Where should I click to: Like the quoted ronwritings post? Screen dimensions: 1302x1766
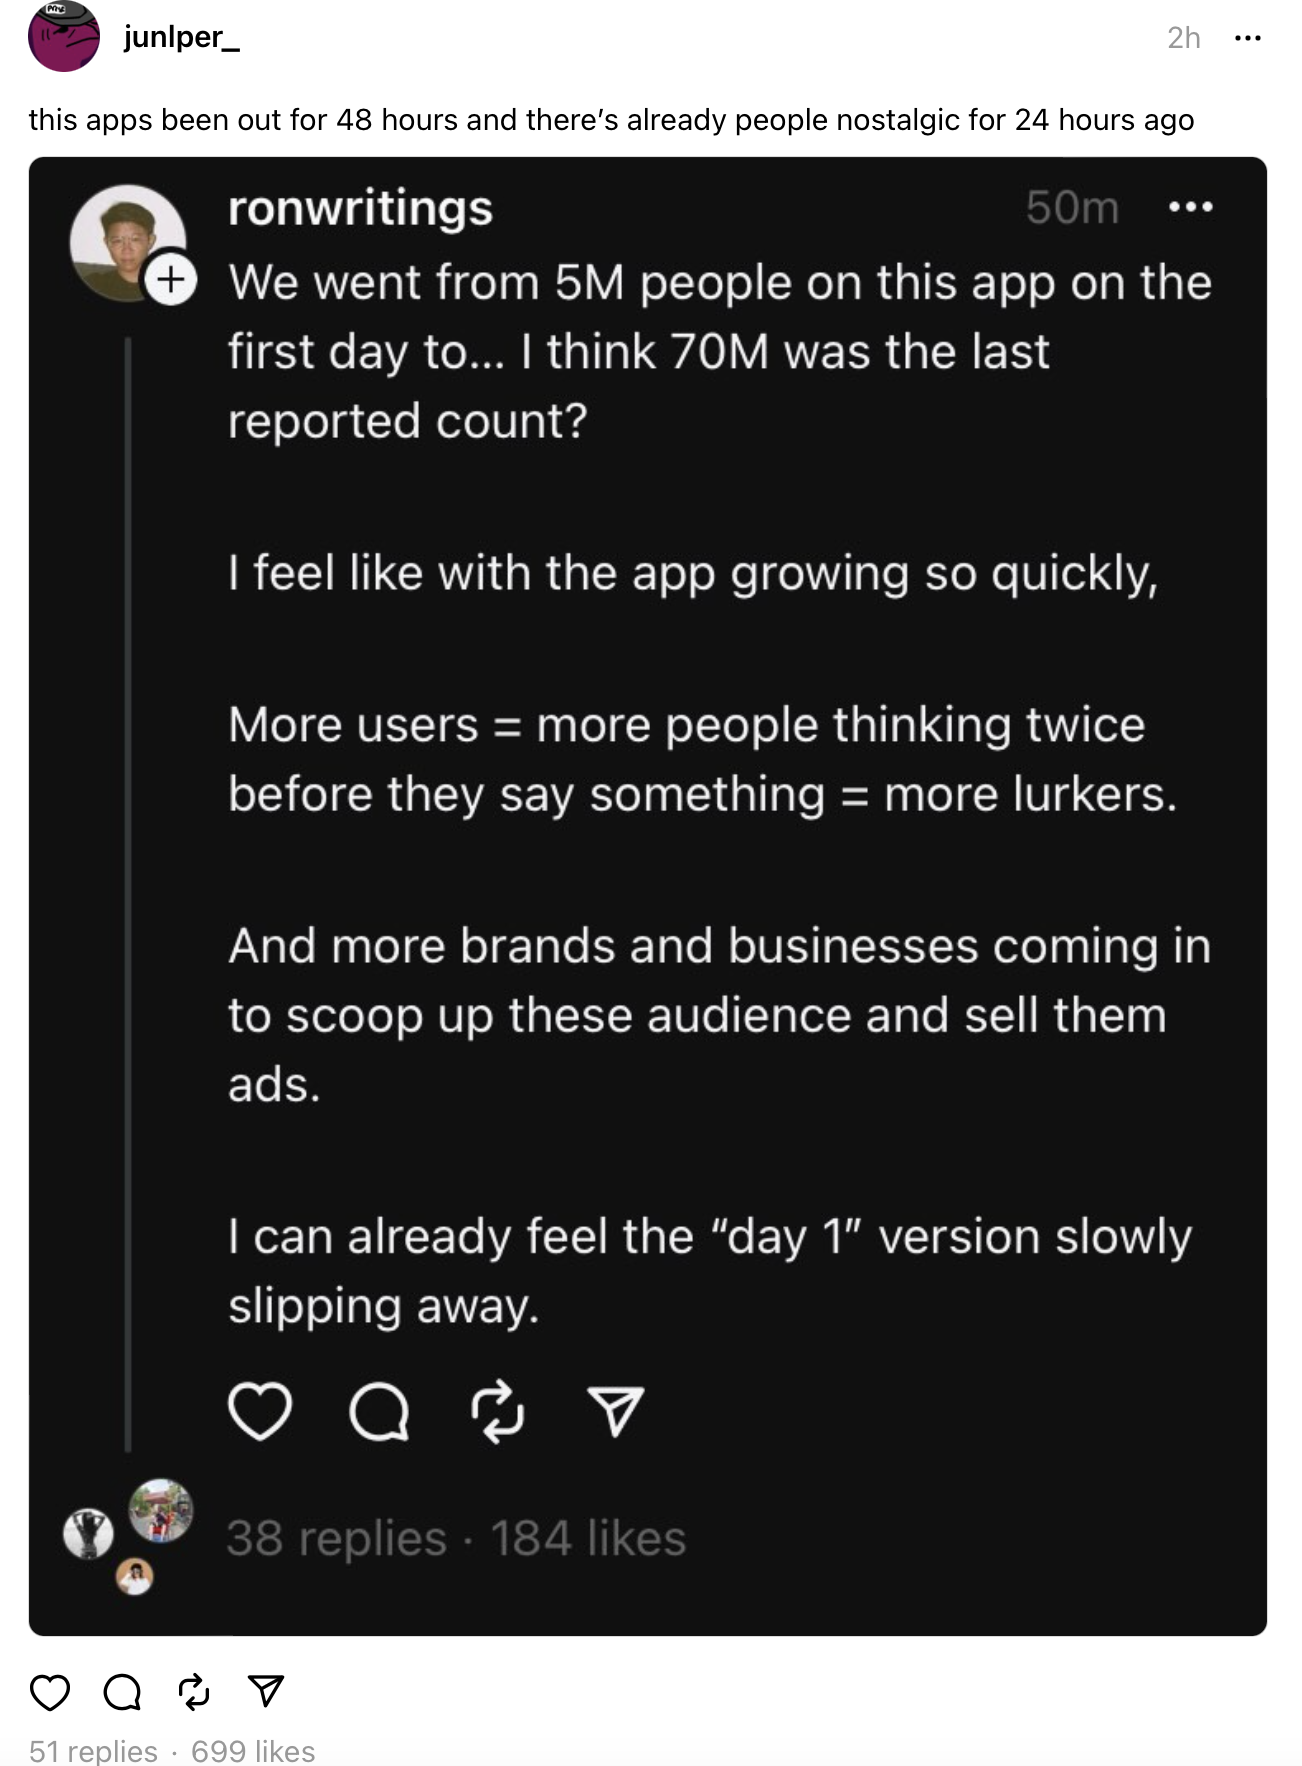click(x=260, y=1411)
